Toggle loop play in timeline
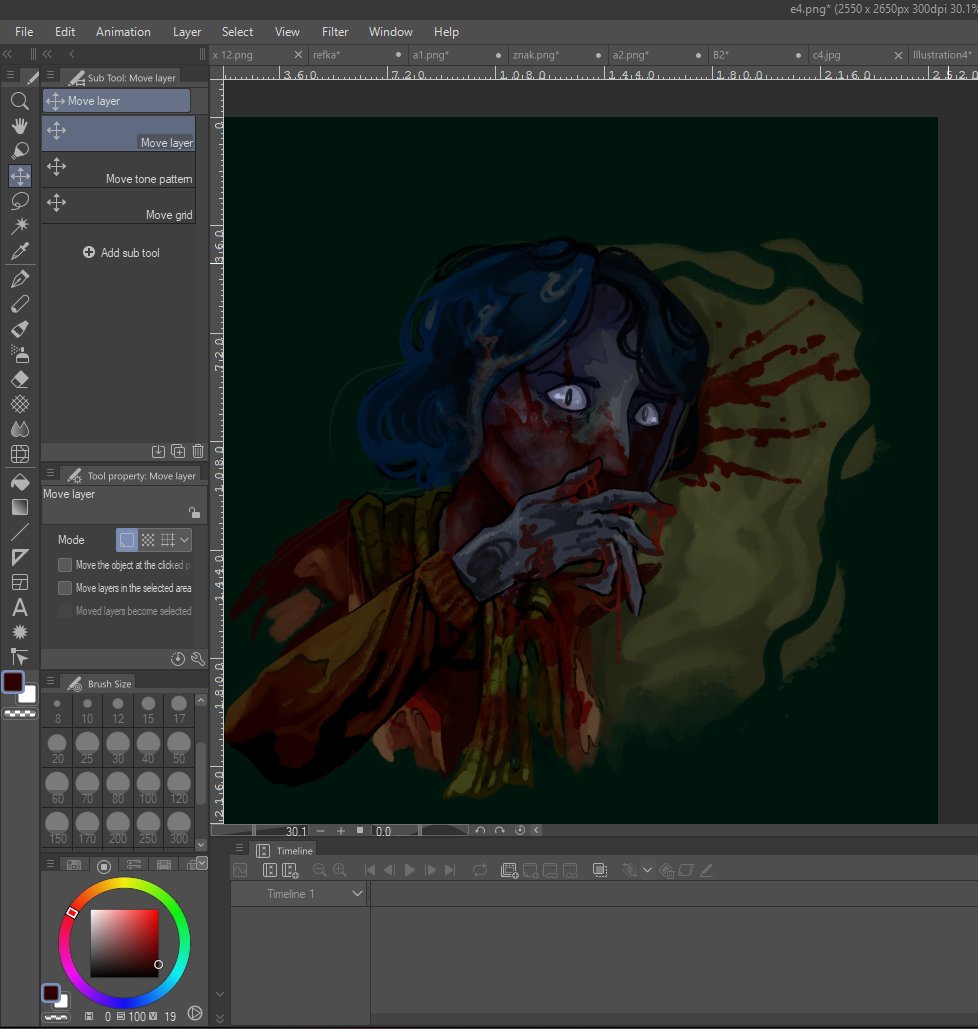 pos(480,870)
